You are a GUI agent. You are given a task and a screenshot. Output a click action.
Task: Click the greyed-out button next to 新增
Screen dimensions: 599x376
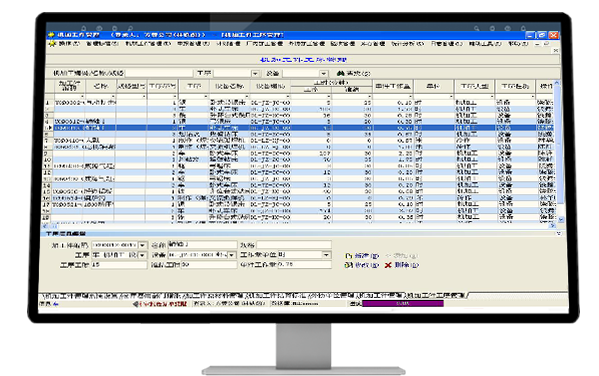click(x=402, y=256)
